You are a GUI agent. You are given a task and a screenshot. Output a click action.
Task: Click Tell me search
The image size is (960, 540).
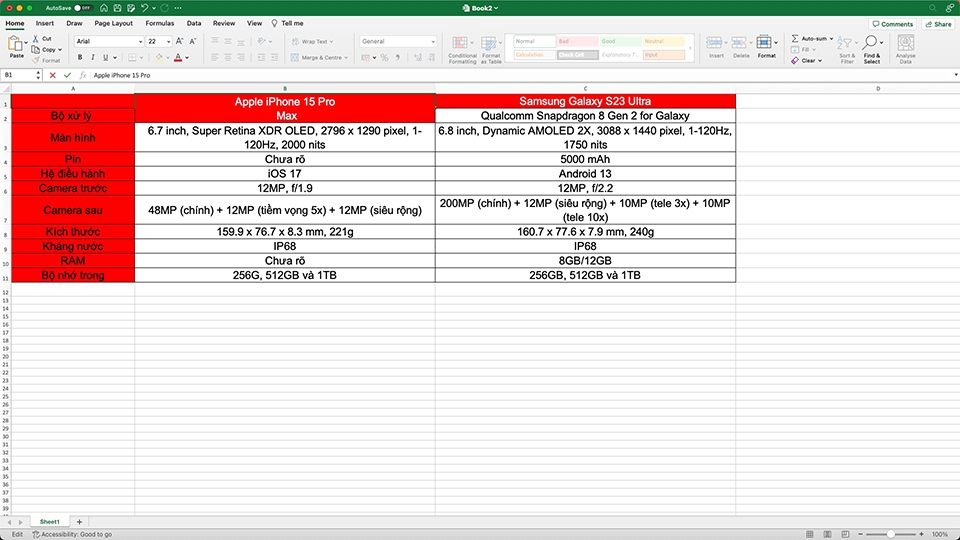287,23
